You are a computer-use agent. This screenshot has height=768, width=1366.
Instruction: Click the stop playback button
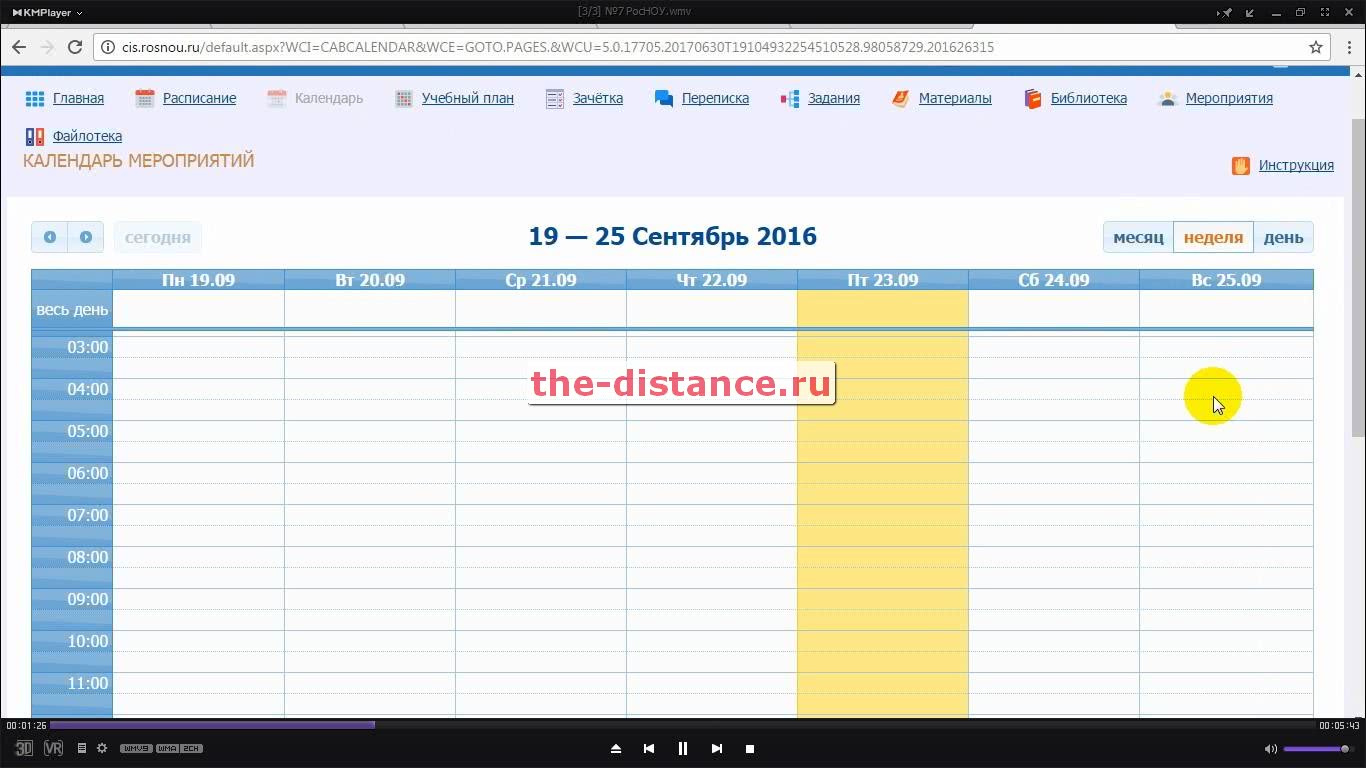750,748
